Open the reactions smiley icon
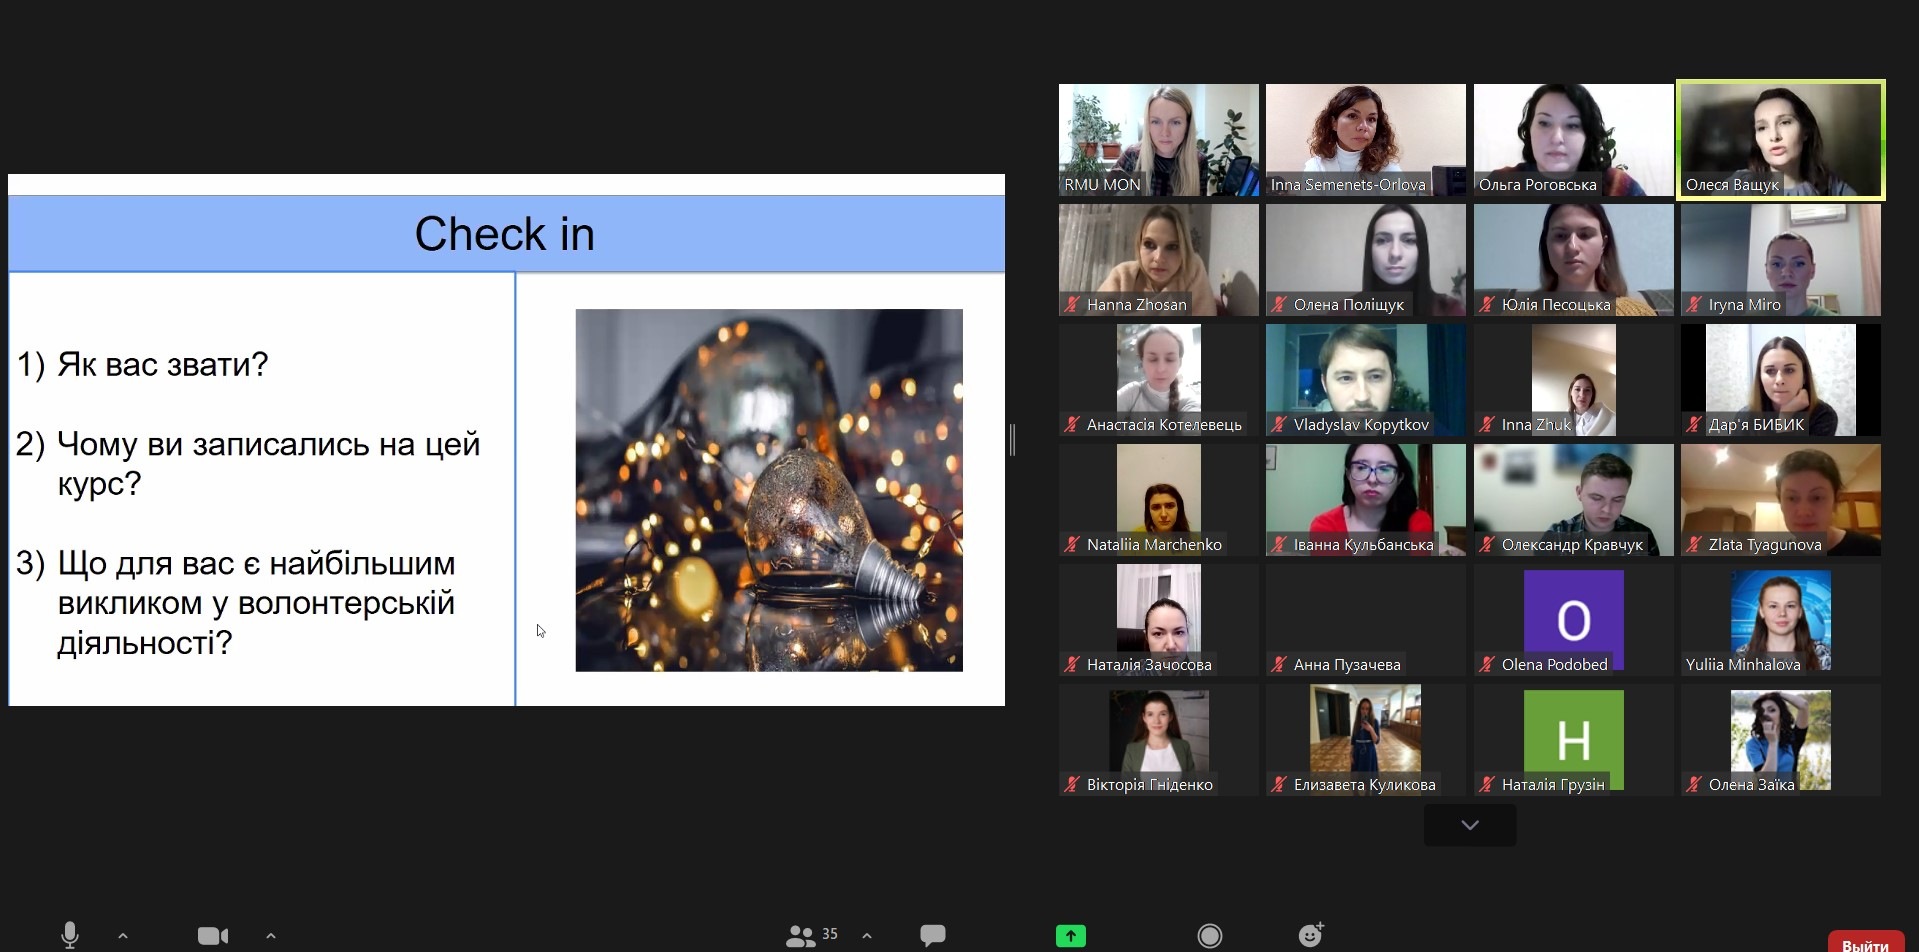Viewport: 1919px width, 952px height. pyautogui.click(x=1310, y=935)
